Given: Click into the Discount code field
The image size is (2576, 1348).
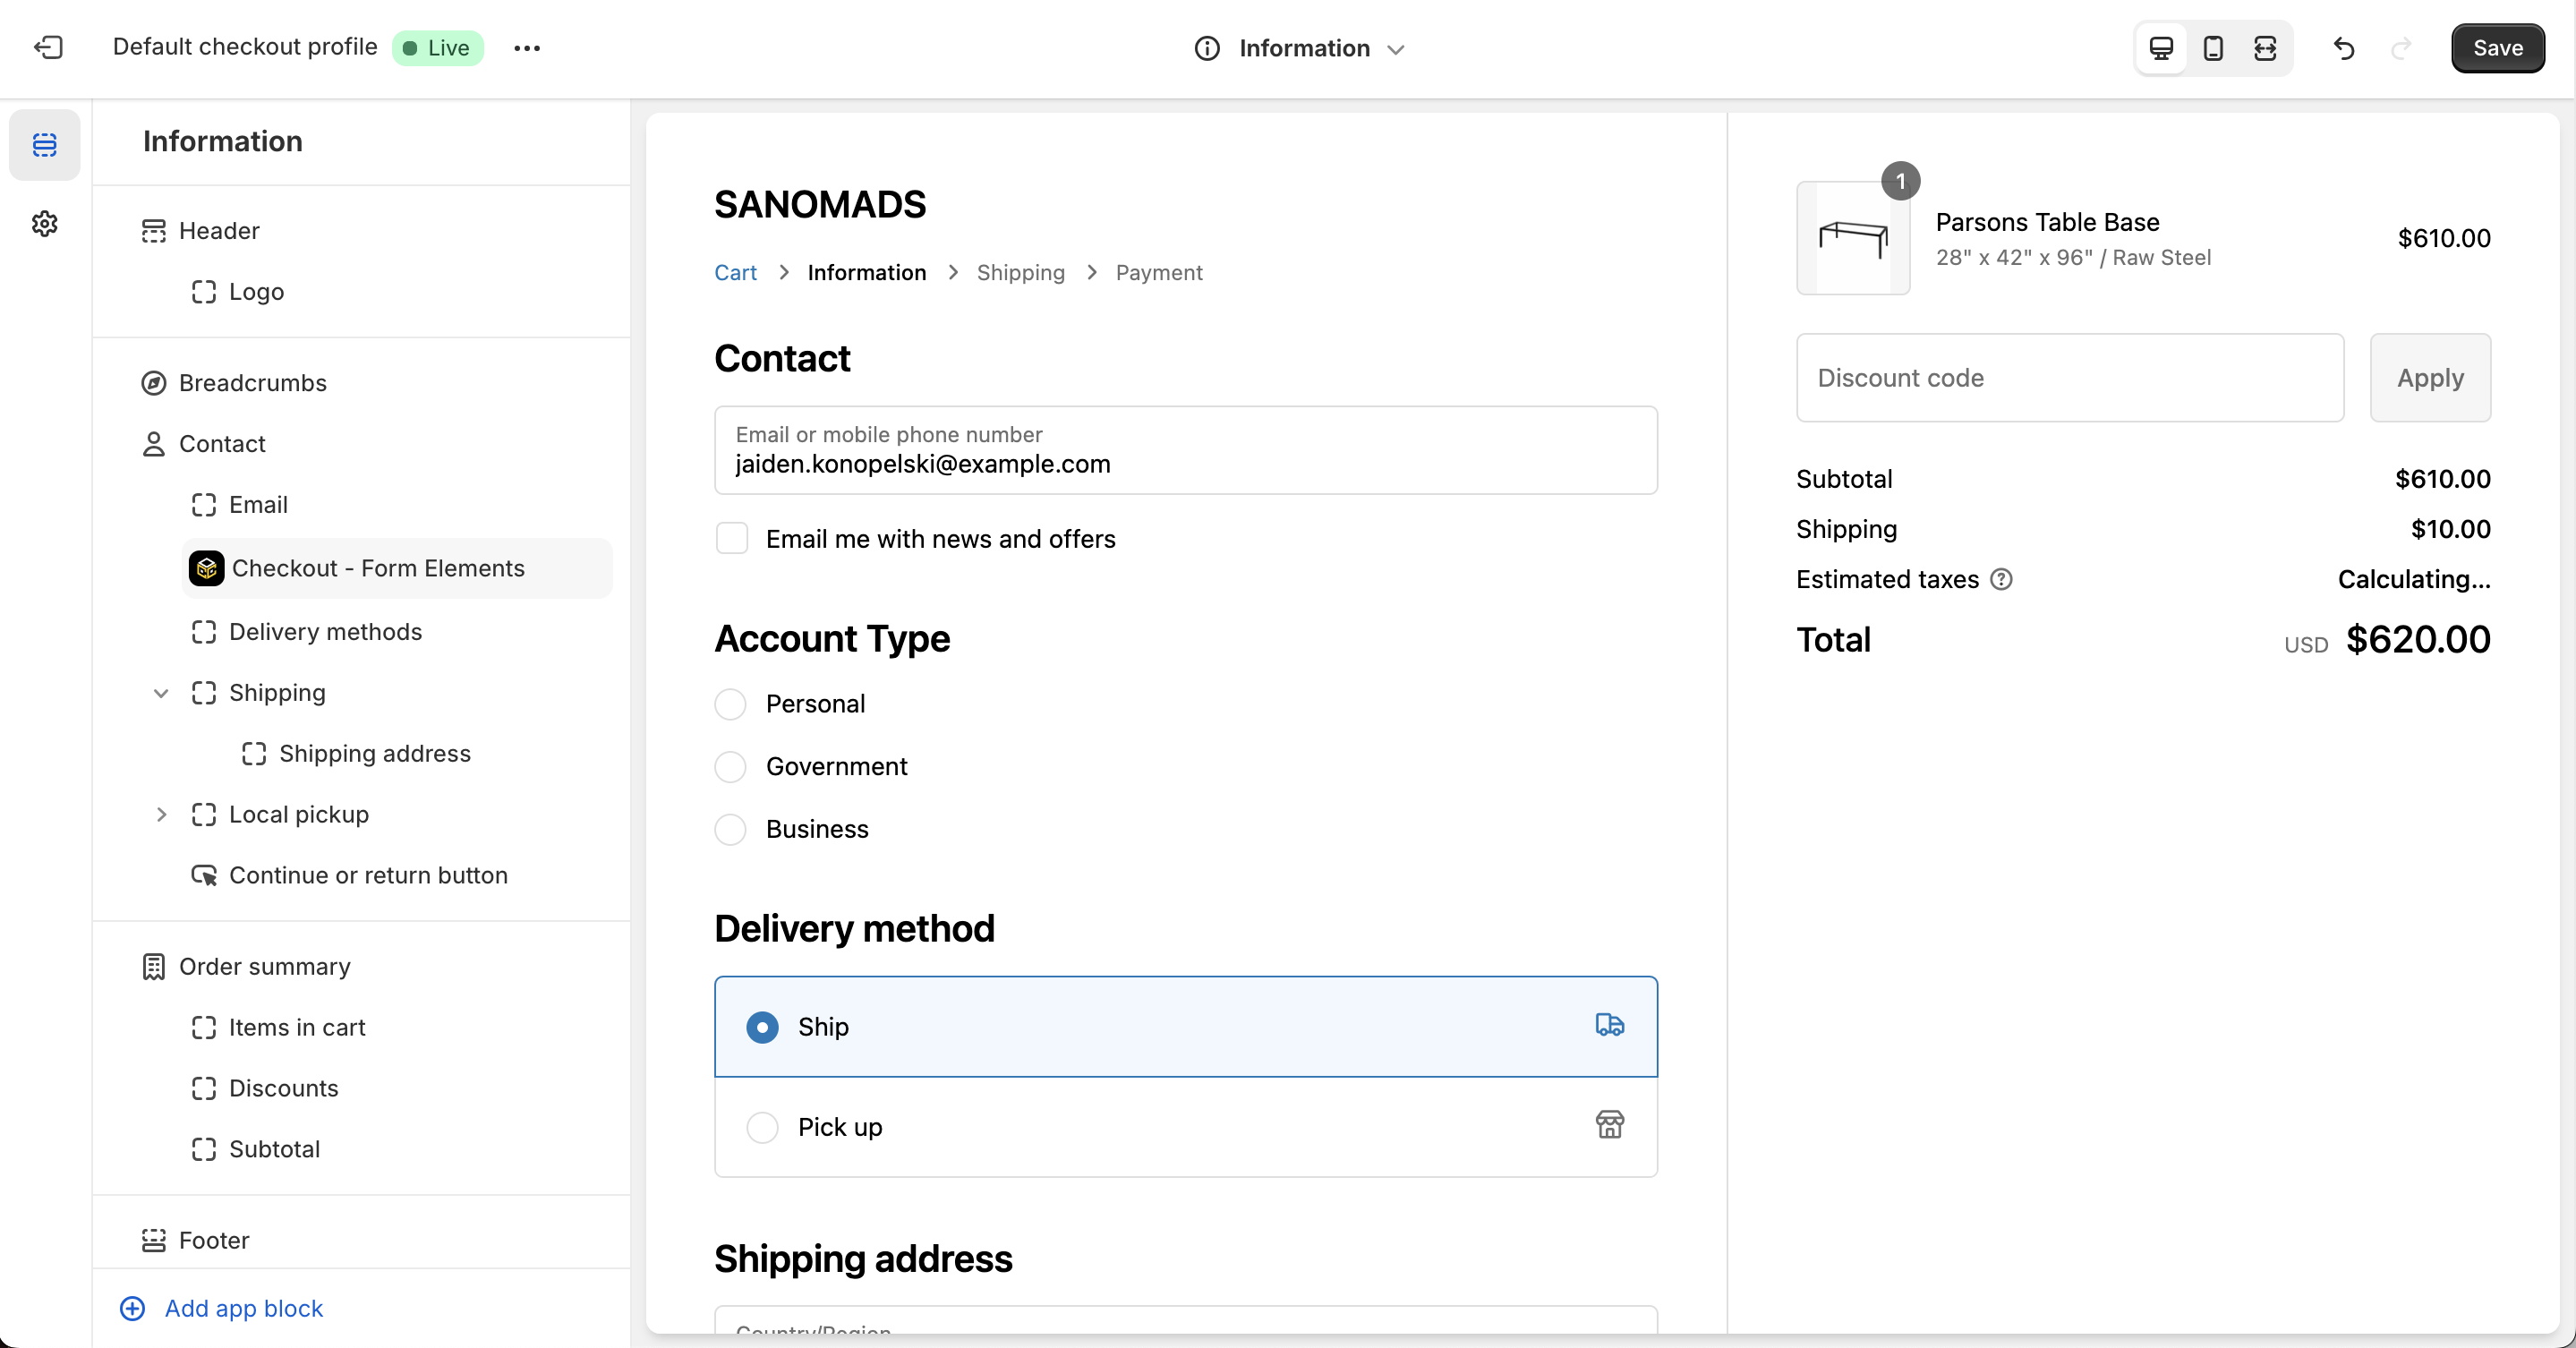Looking at the screenshot, I should click(x=2069, y=378).
